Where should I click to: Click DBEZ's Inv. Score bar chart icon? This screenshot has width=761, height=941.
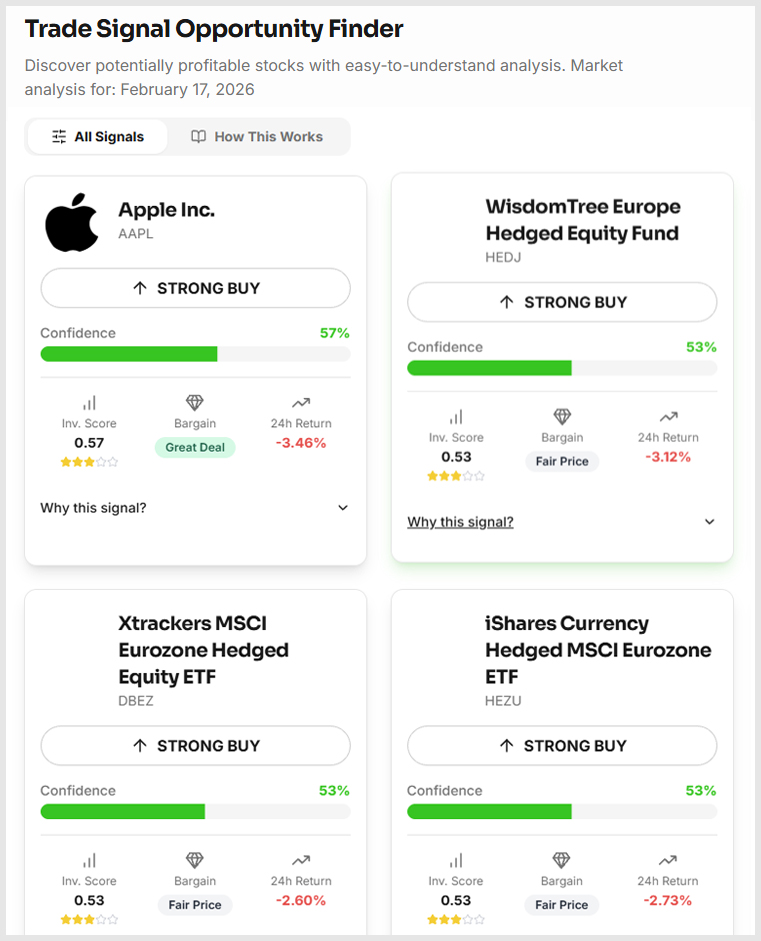pos(89,860)
